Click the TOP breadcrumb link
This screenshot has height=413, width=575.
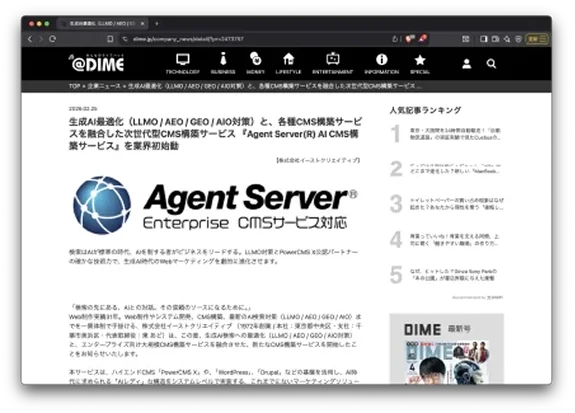pos(74,86)
